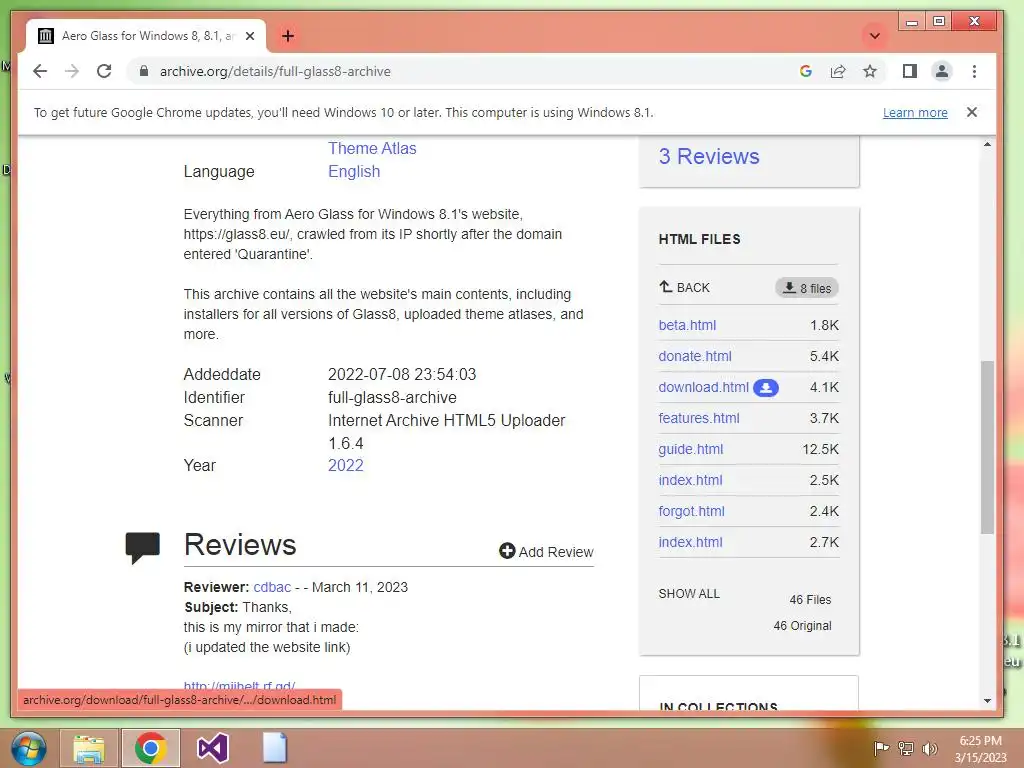This screenshot has height=768, width=1024.
Task: Open beta.html file
Action: pyautogui.click(x=687, y=325)
